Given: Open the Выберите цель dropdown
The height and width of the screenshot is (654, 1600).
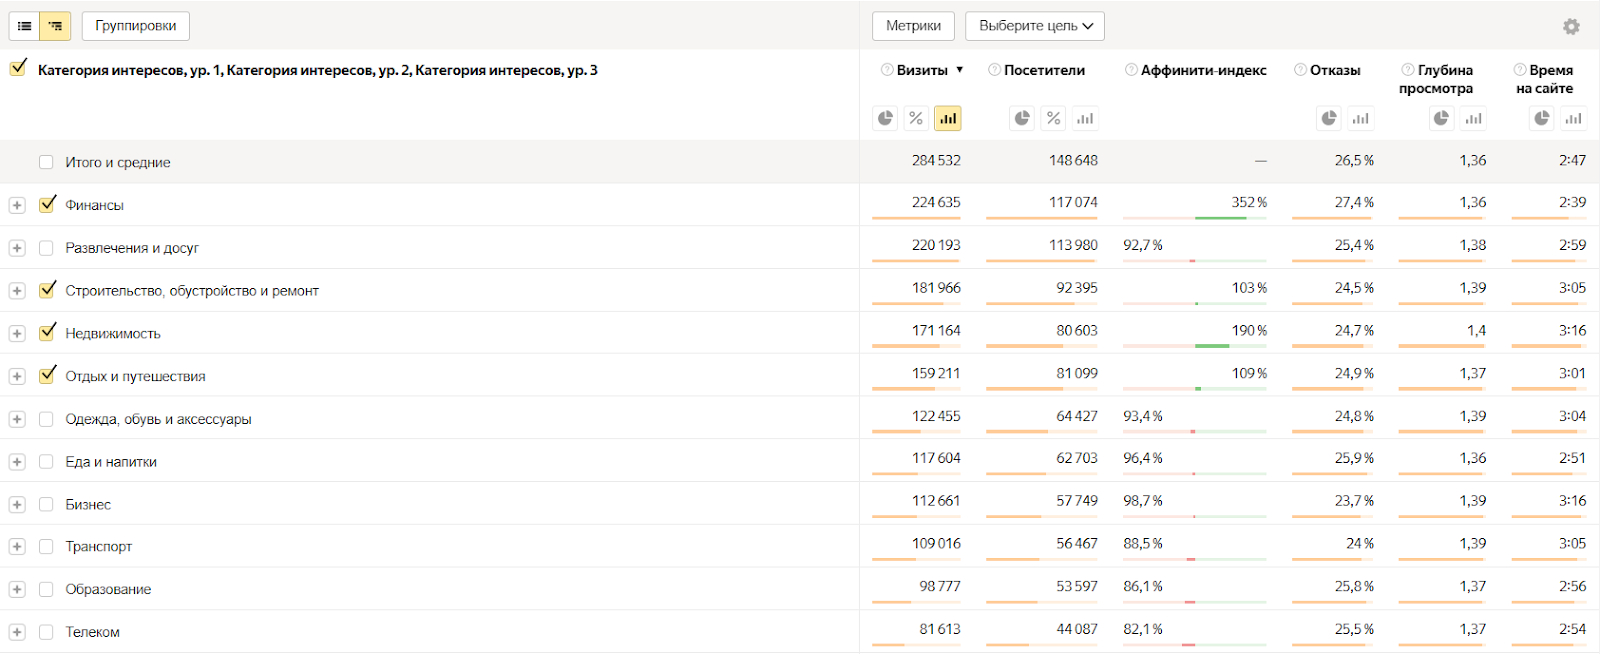Looking at the screenshot, I should point(1035,26).
